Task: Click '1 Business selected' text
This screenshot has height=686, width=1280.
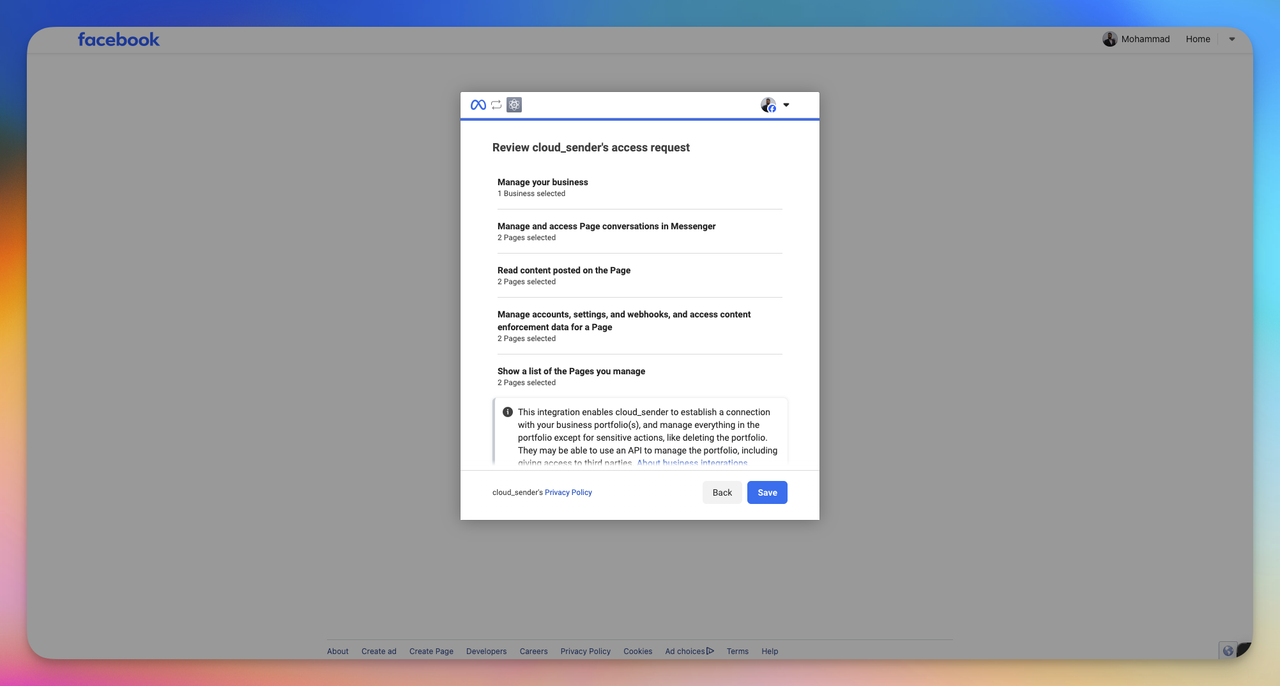Action: coord(531,194)
